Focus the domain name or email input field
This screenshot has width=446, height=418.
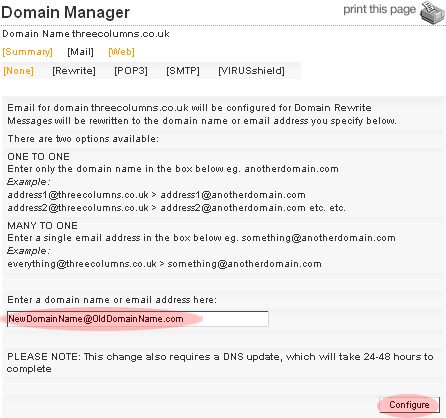(x=138, y=319)
